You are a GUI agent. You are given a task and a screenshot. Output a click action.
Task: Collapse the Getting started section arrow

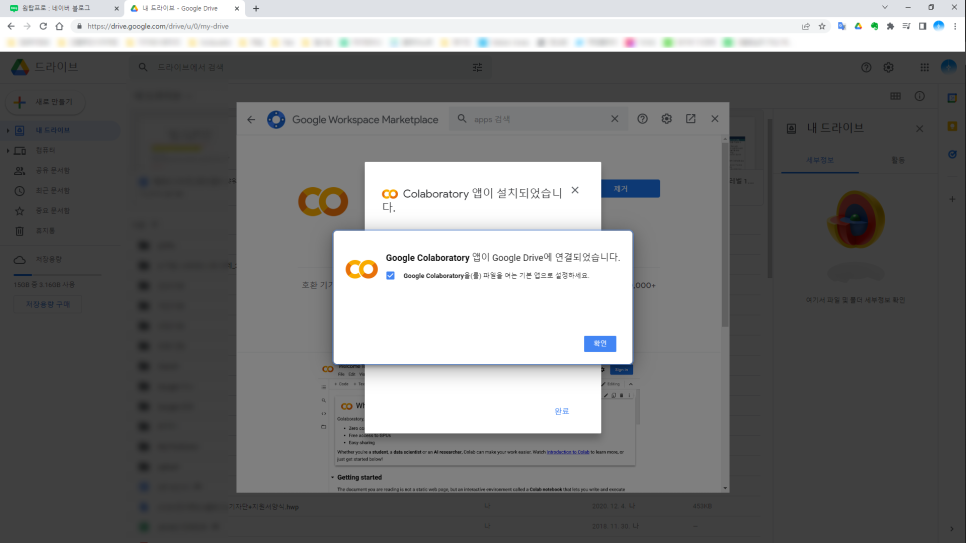(333, 477)
